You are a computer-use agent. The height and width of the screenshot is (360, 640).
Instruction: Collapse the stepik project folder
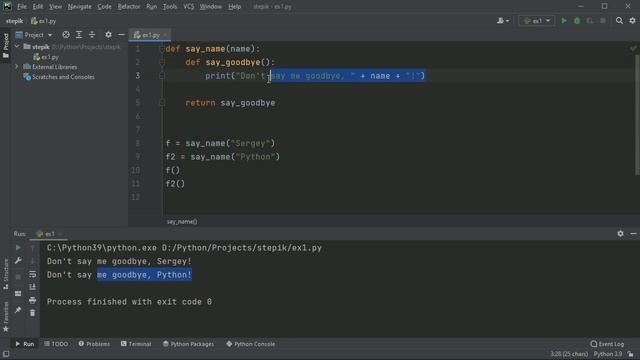pos(17,47)
